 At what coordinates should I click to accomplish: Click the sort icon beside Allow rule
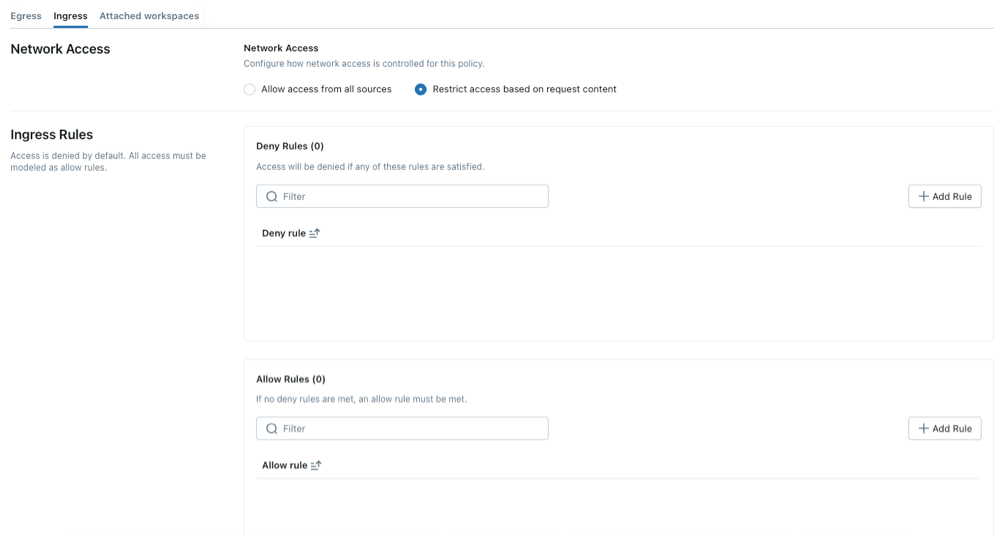coord(316,465)
